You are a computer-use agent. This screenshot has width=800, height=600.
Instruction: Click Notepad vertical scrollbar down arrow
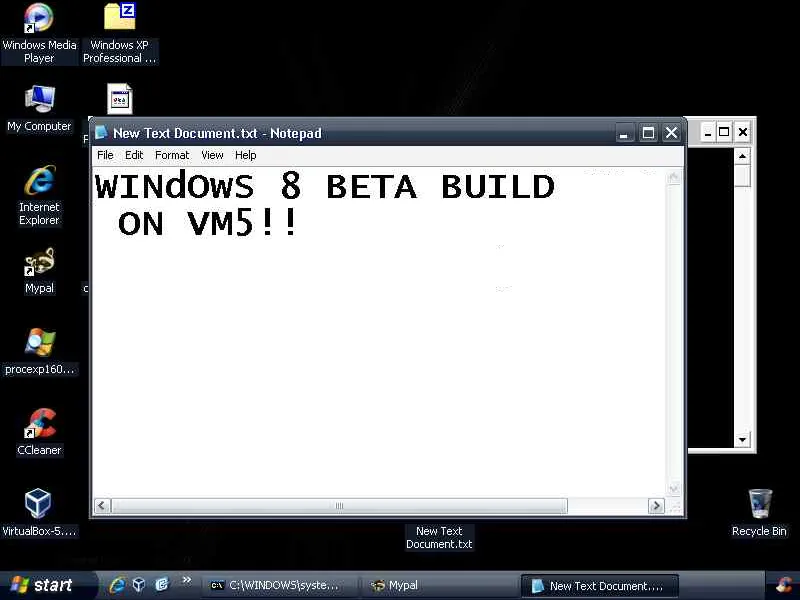pos(674,488)
